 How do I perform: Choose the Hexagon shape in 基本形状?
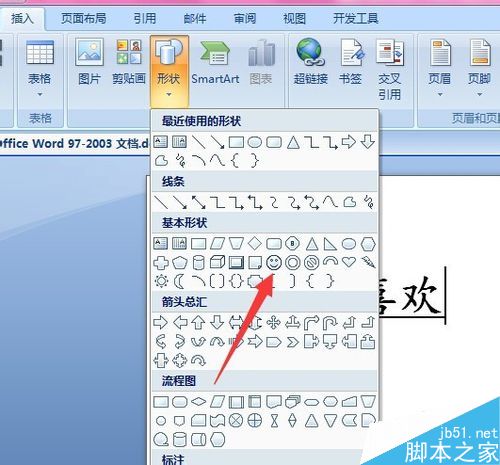(368, 244)
